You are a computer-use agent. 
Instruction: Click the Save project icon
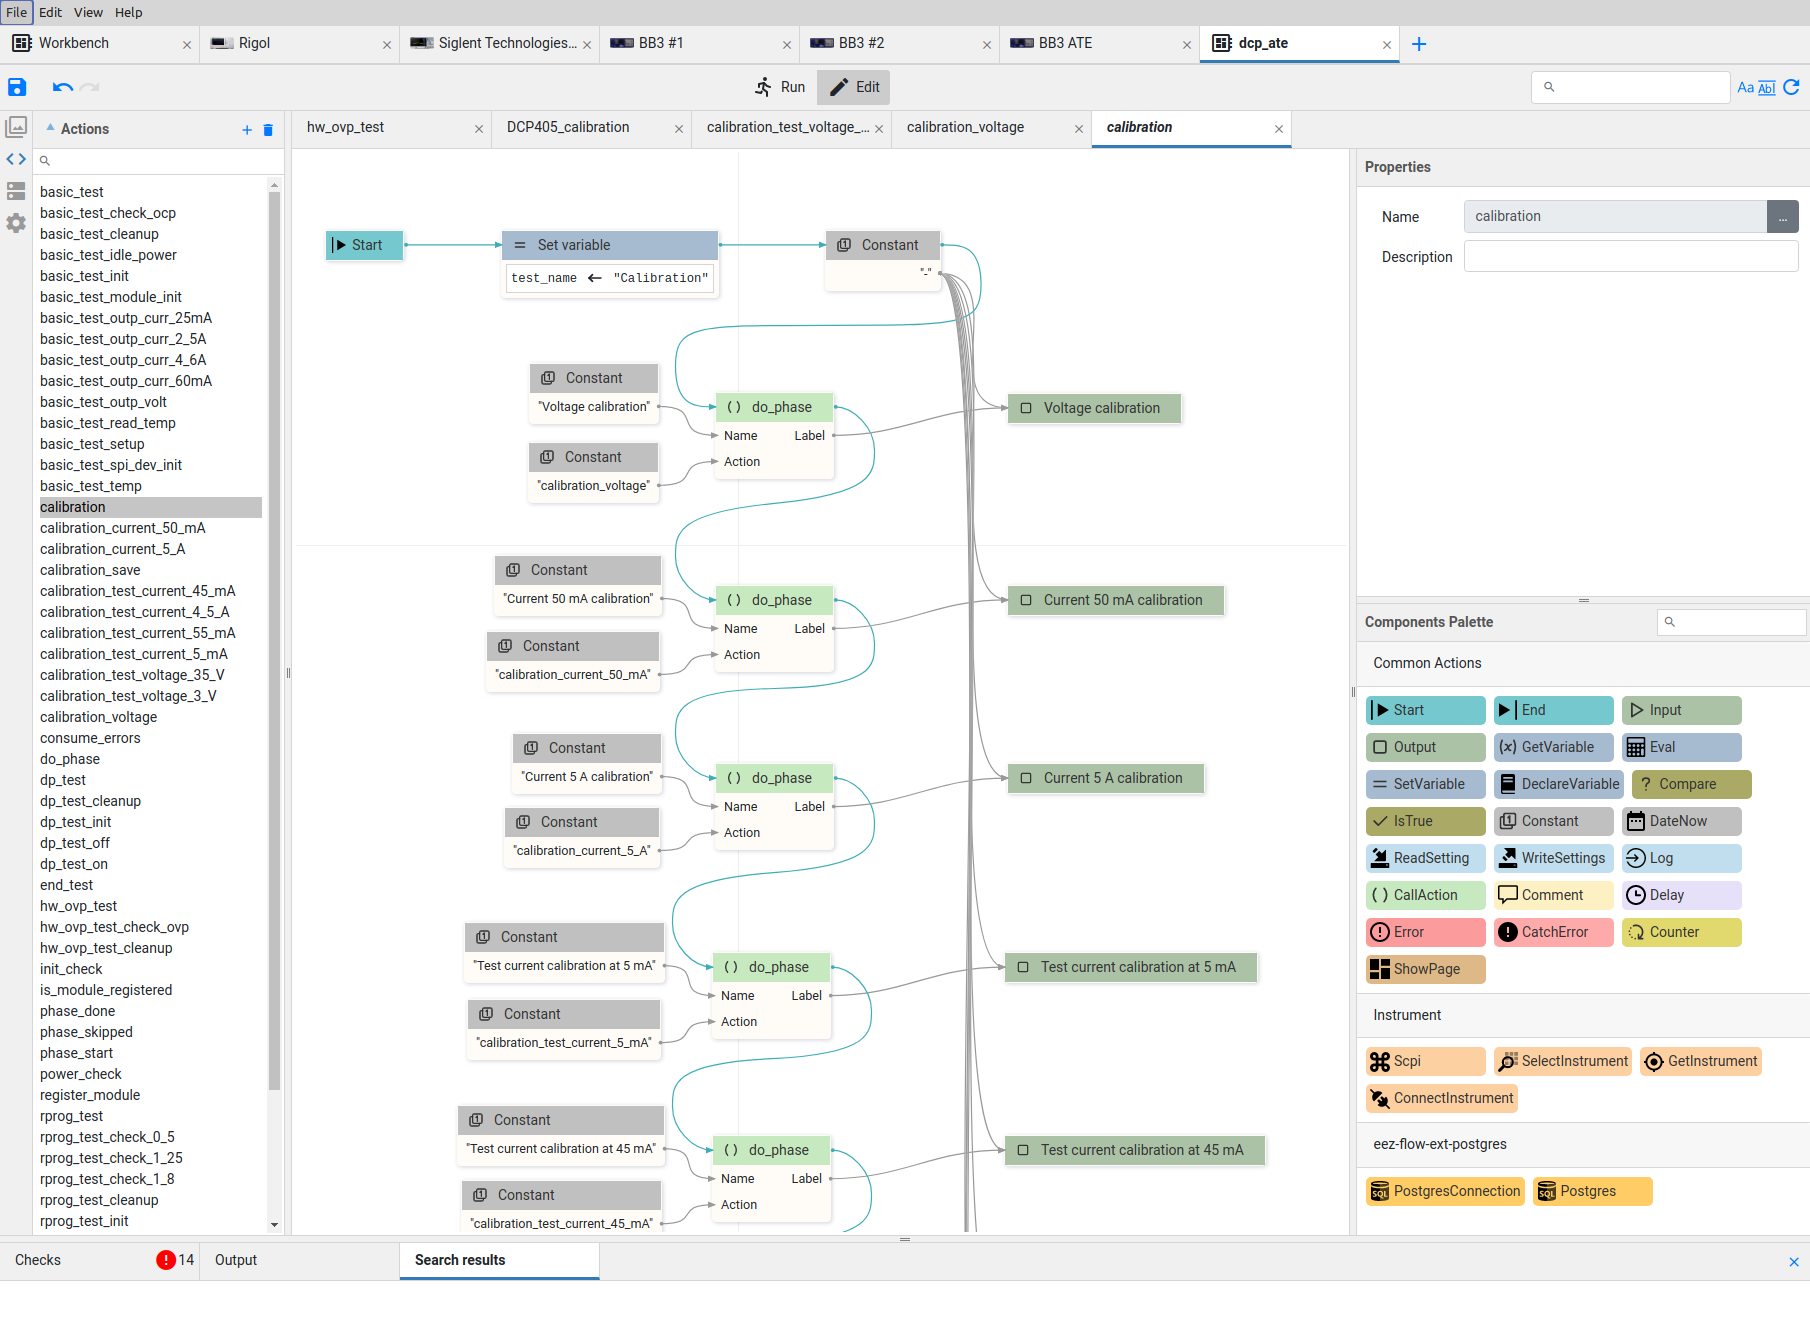[x=17, y=87]
